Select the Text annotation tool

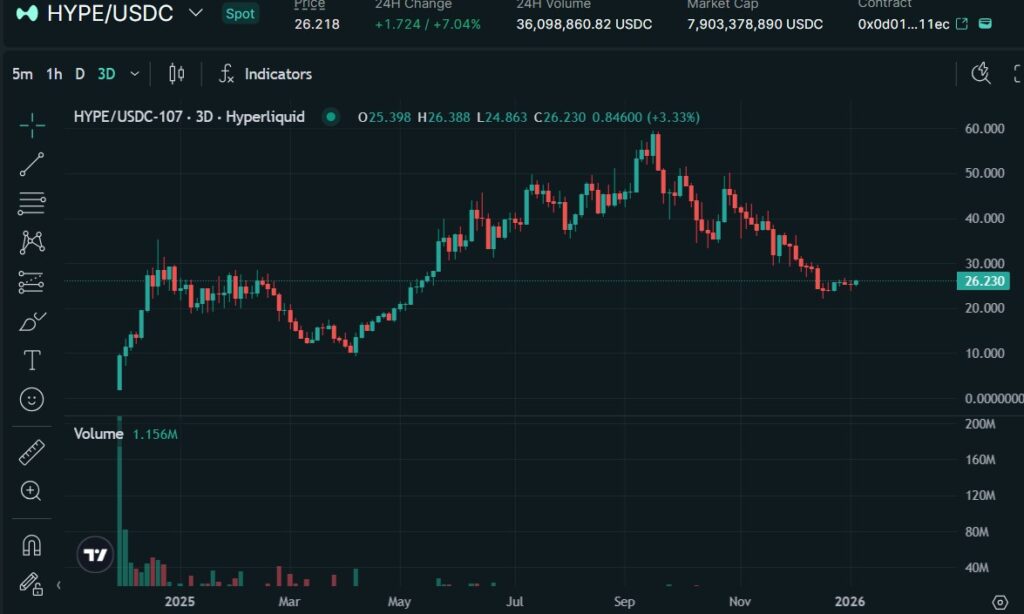(31, 359)
